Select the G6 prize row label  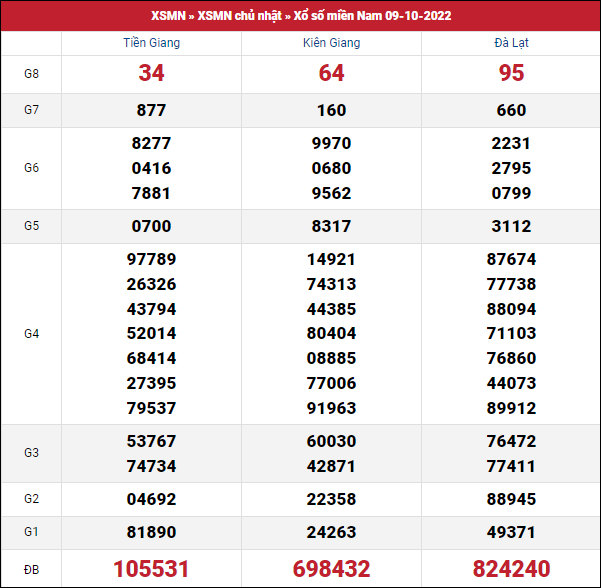pyautogui.click(x=31, y=168)
